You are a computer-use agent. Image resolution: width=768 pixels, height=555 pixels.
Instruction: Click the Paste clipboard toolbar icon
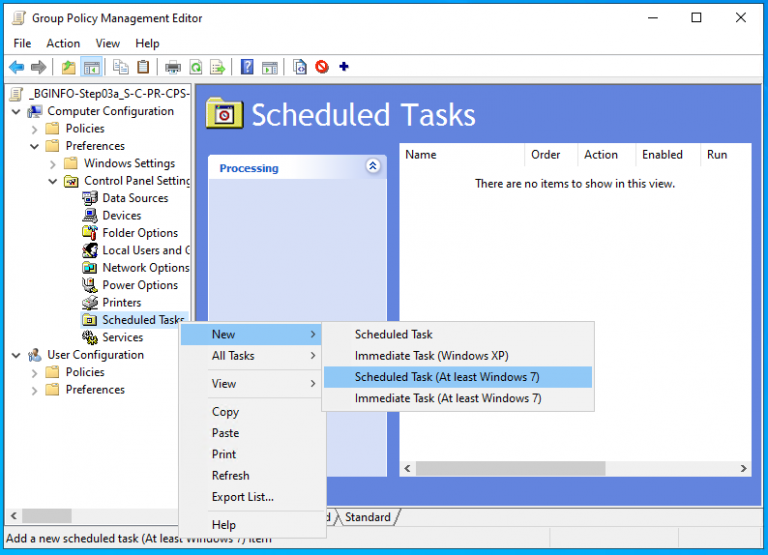click(x=143, y=67)
